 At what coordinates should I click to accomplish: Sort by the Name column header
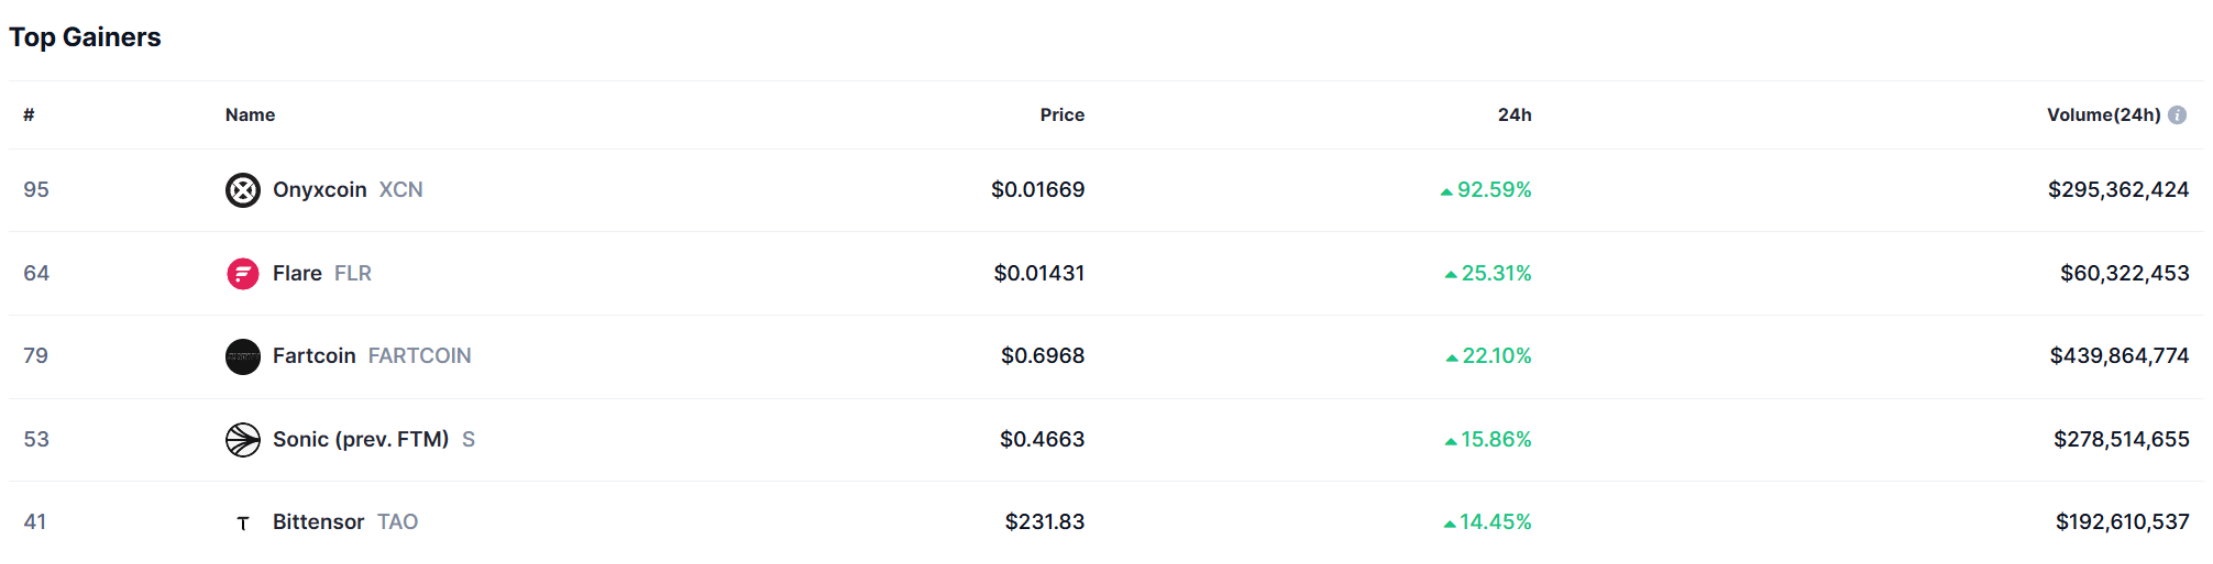pyautogui.click(x=250, y=115)
